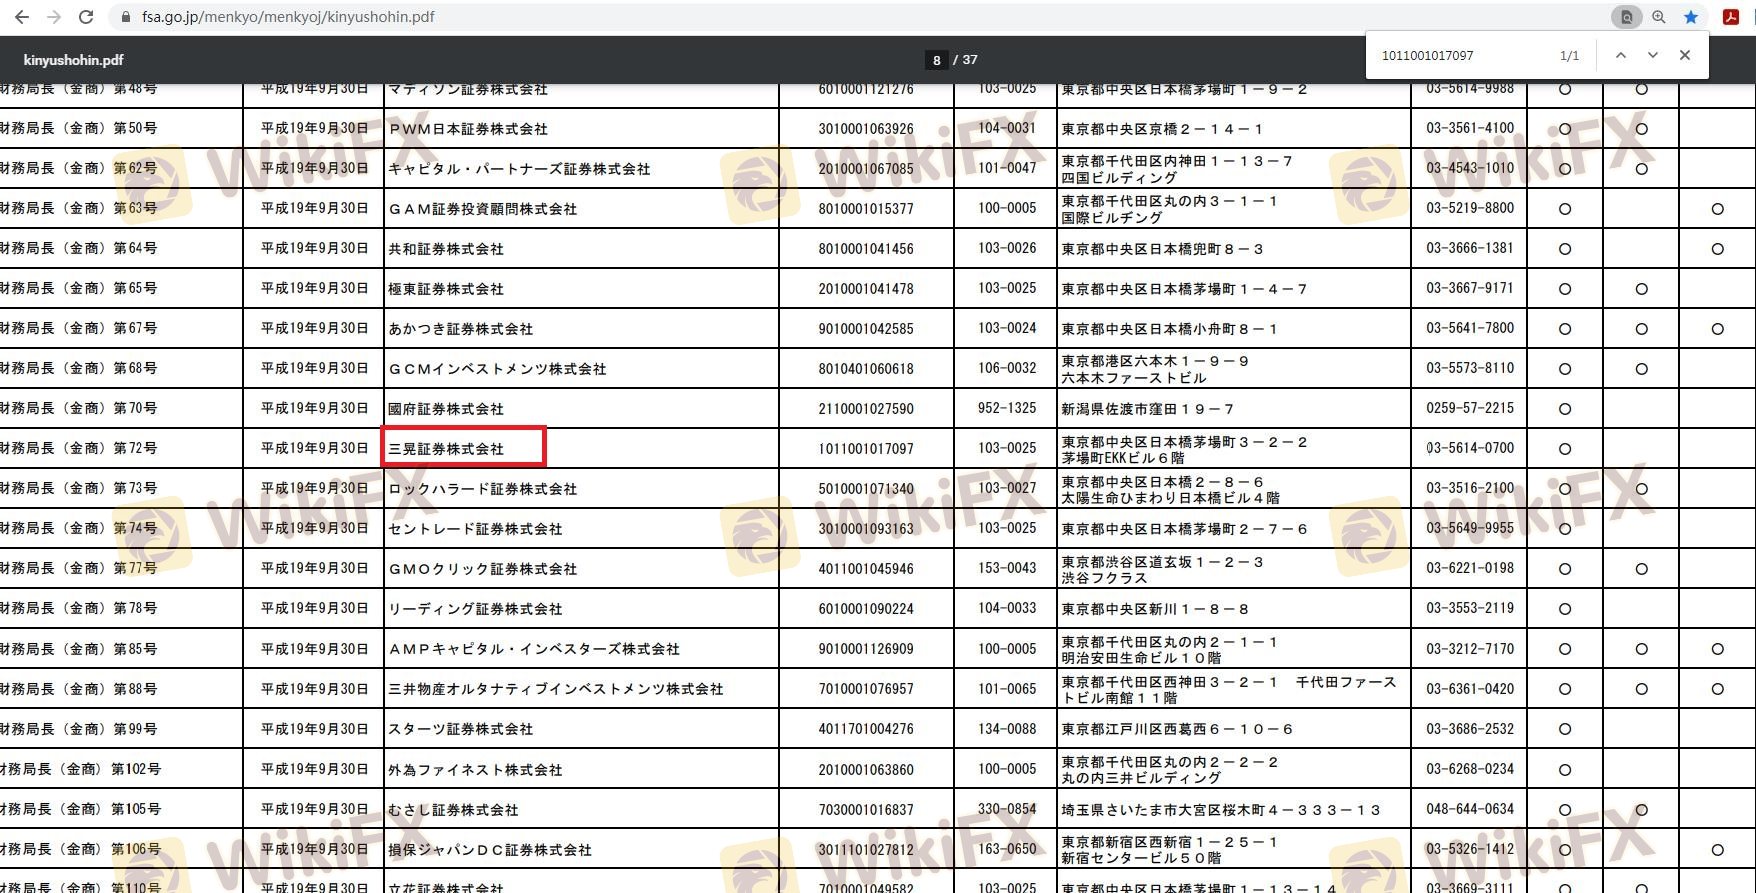Click corporate number 3010001063926
This screenshot has width=1756, height=893.
pos(866,129)
